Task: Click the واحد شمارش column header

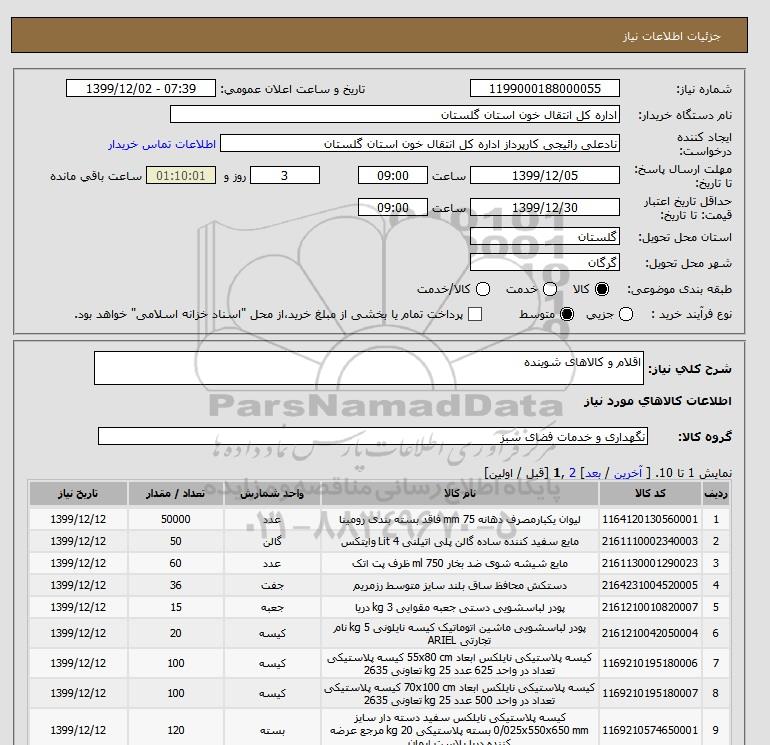Action: click(x=272, y=494)
